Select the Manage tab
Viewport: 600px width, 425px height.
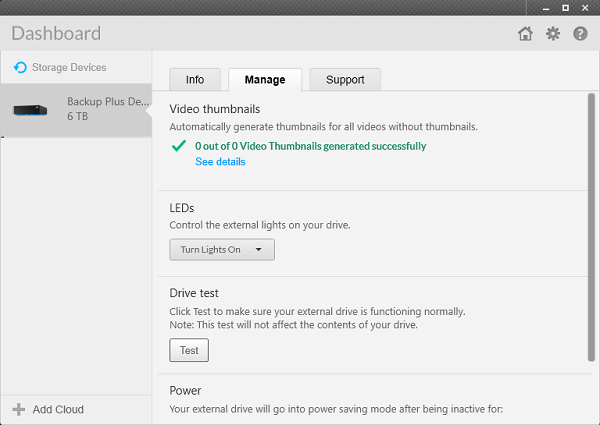(265, 80)
